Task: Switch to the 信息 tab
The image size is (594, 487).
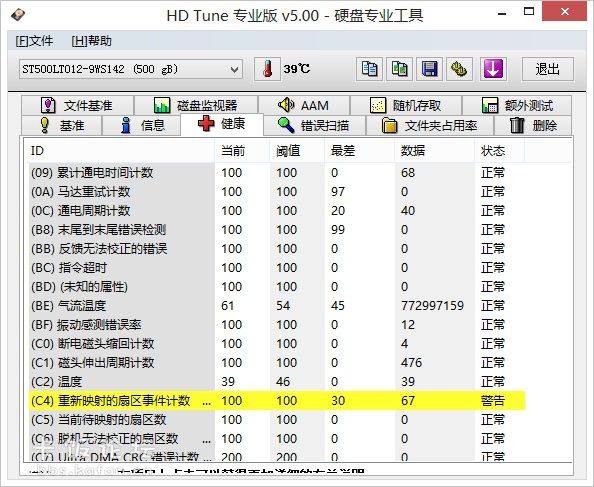Action: (x=141, y=125)
